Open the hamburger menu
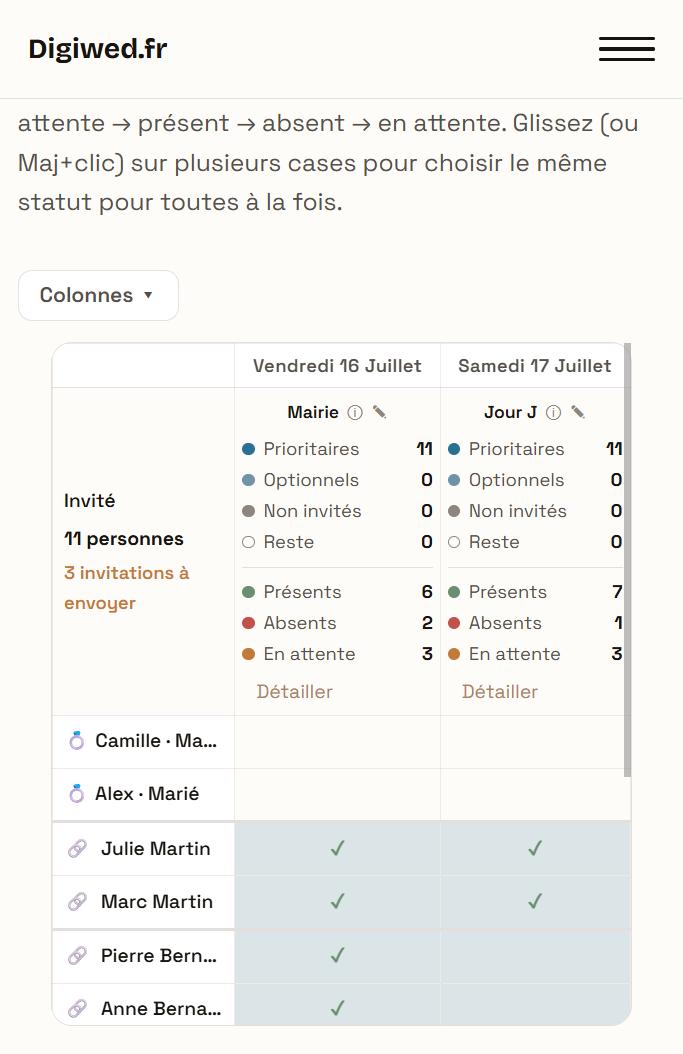 pos(627,49)
